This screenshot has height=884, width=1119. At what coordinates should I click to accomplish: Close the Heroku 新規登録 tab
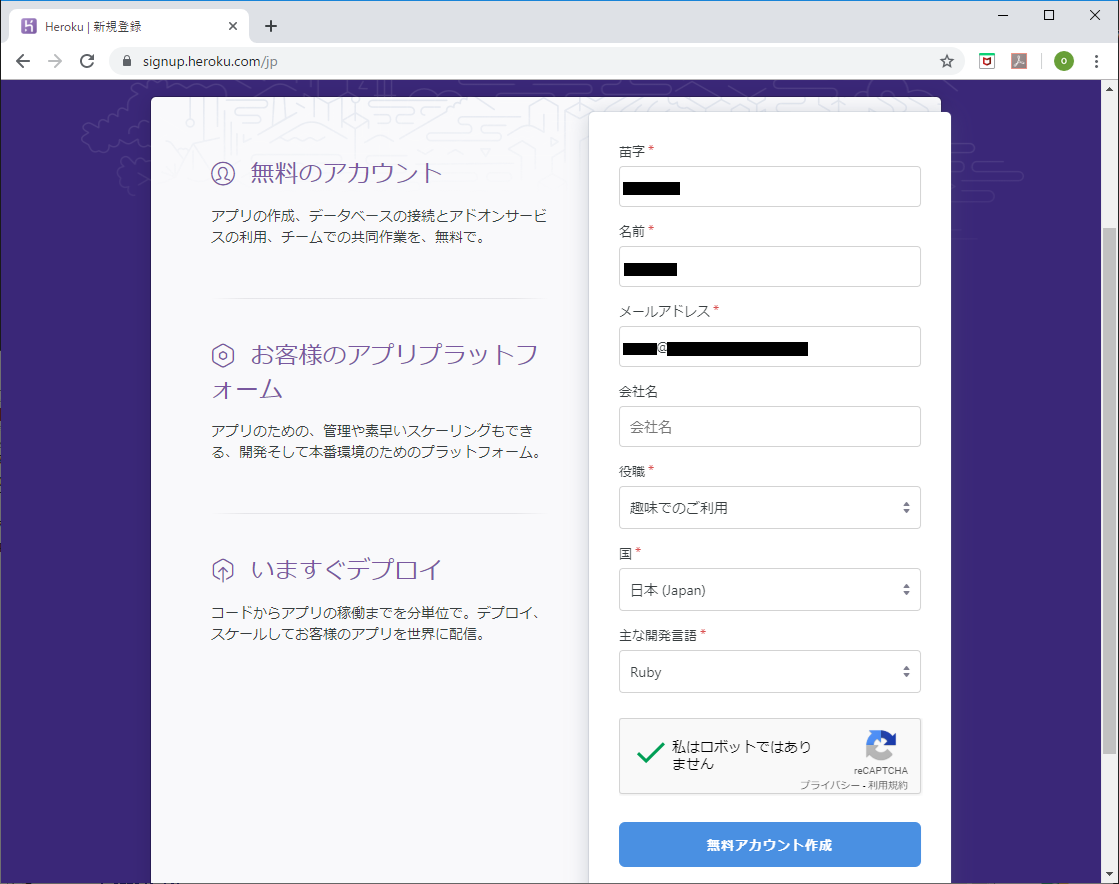[233, 26]
